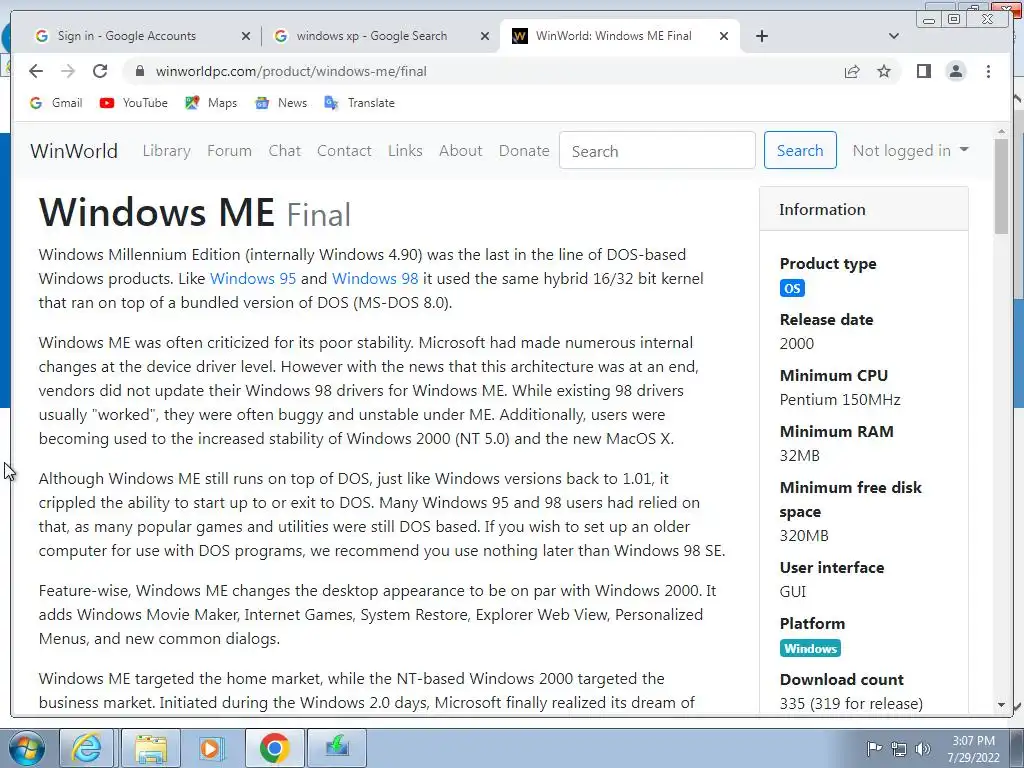Share this page using the share icon

click(x=852, y=71)
